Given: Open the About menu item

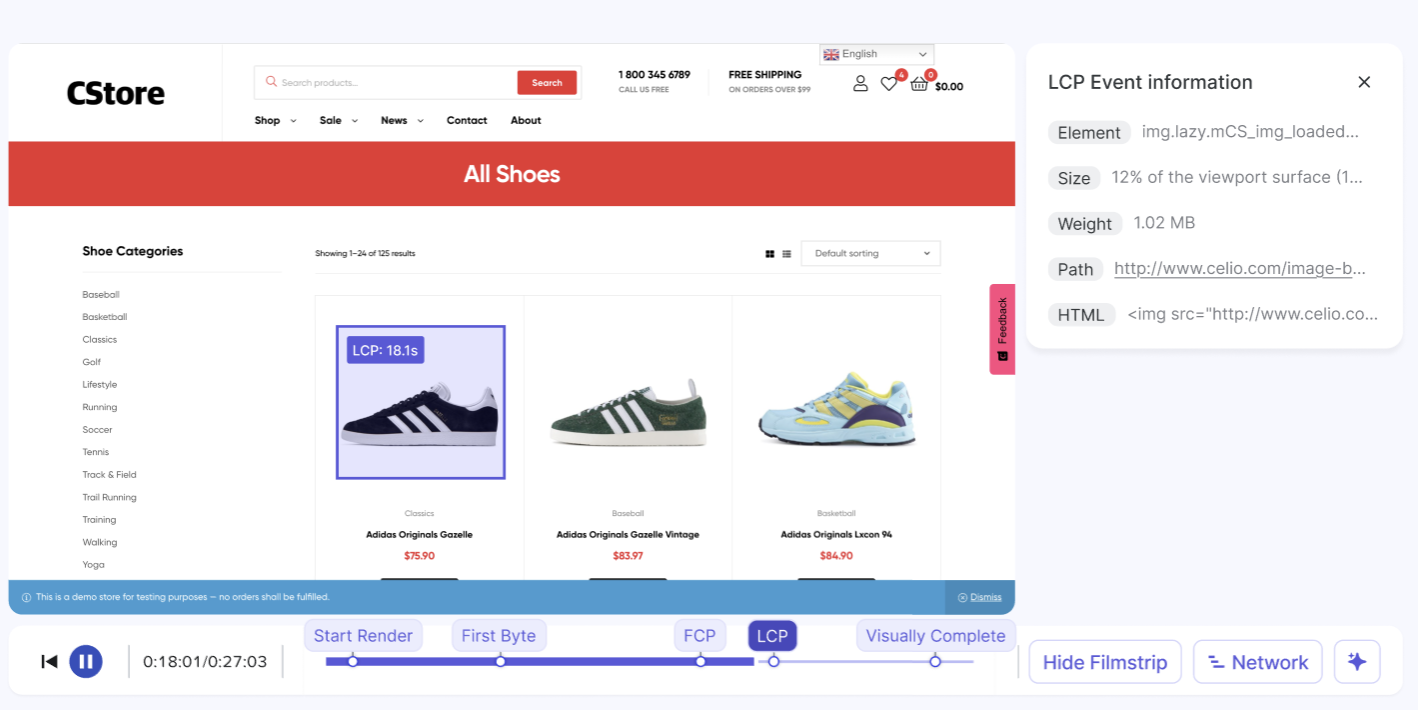Looking at the screenshot, I should pyautogui.click(x=526, y=120).
